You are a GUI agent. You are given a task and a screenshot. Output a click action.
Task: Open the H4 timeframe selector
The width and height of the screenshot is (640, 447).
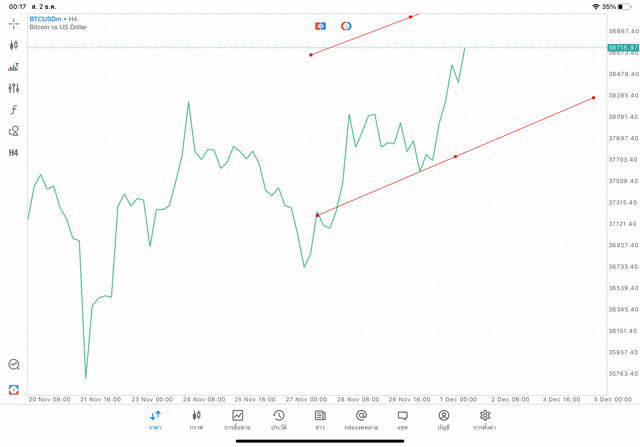(x=14, y=153)
